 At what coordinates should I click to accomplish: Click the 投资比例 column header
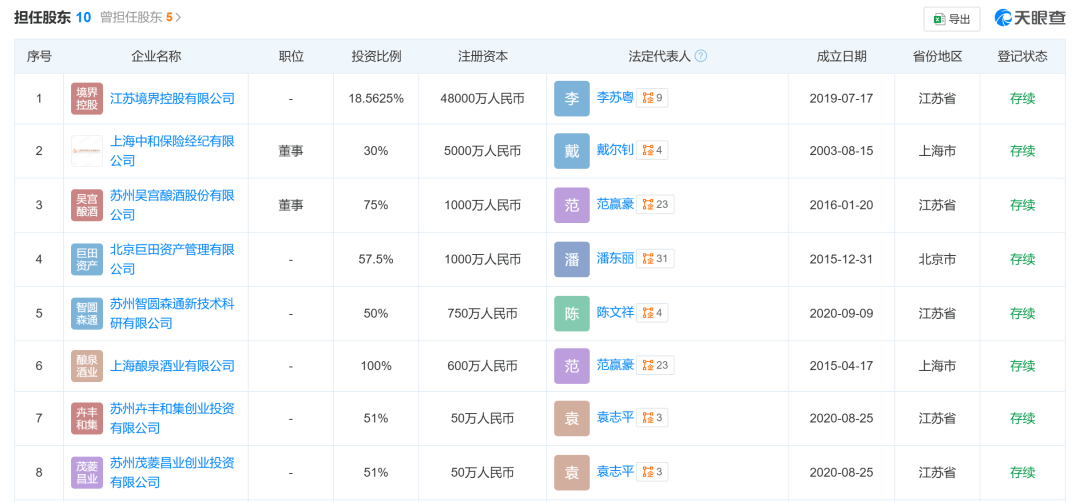[376, 56]
